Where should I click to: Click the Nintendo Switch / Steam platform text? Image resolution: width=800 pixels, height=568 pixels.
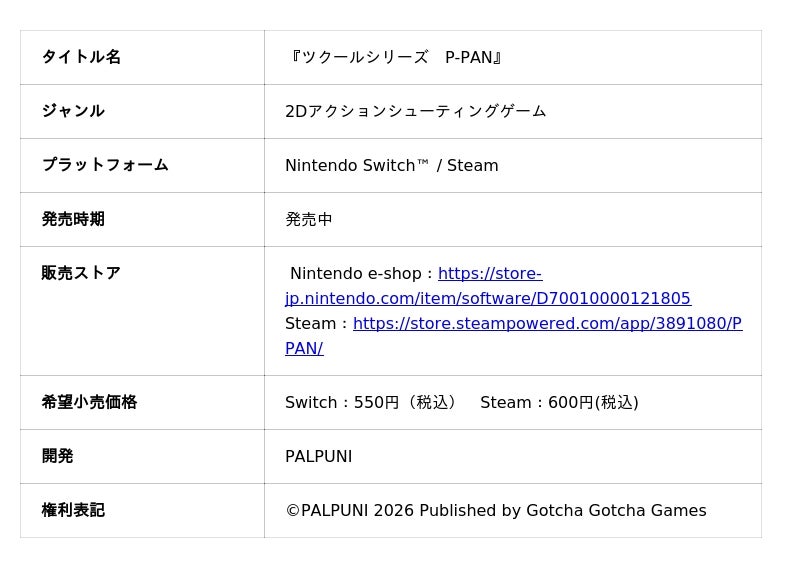click(x=392, y=165)
